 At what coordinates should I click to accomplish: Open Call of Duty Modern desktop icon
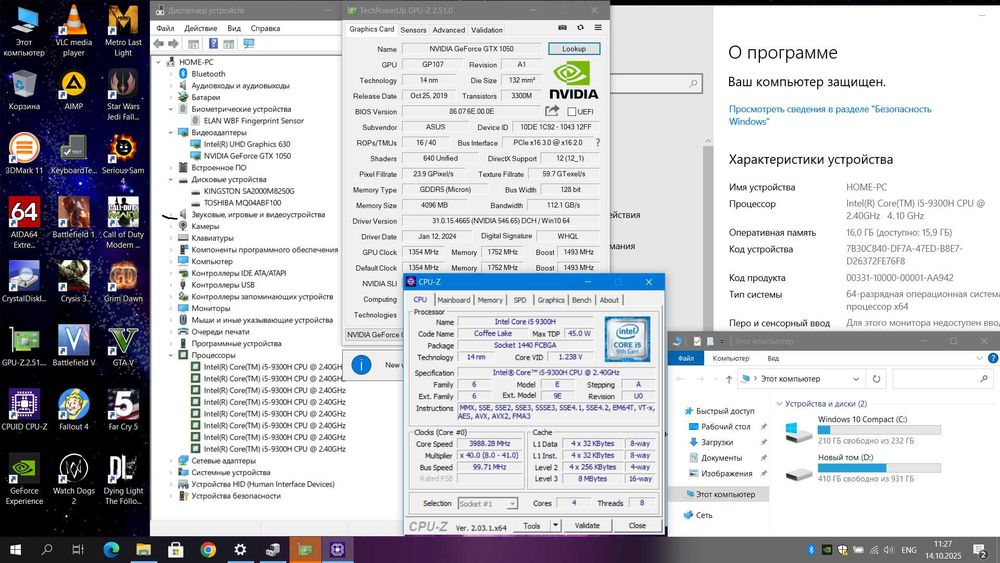pos(123,222)
